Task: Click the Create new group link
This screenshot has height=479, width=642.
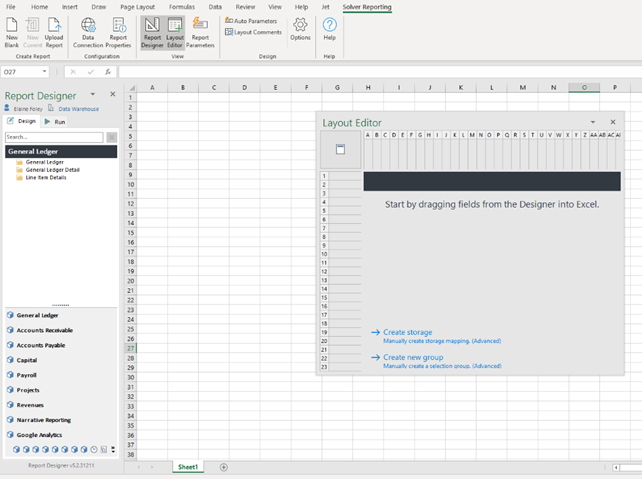Action: point(412,357)
